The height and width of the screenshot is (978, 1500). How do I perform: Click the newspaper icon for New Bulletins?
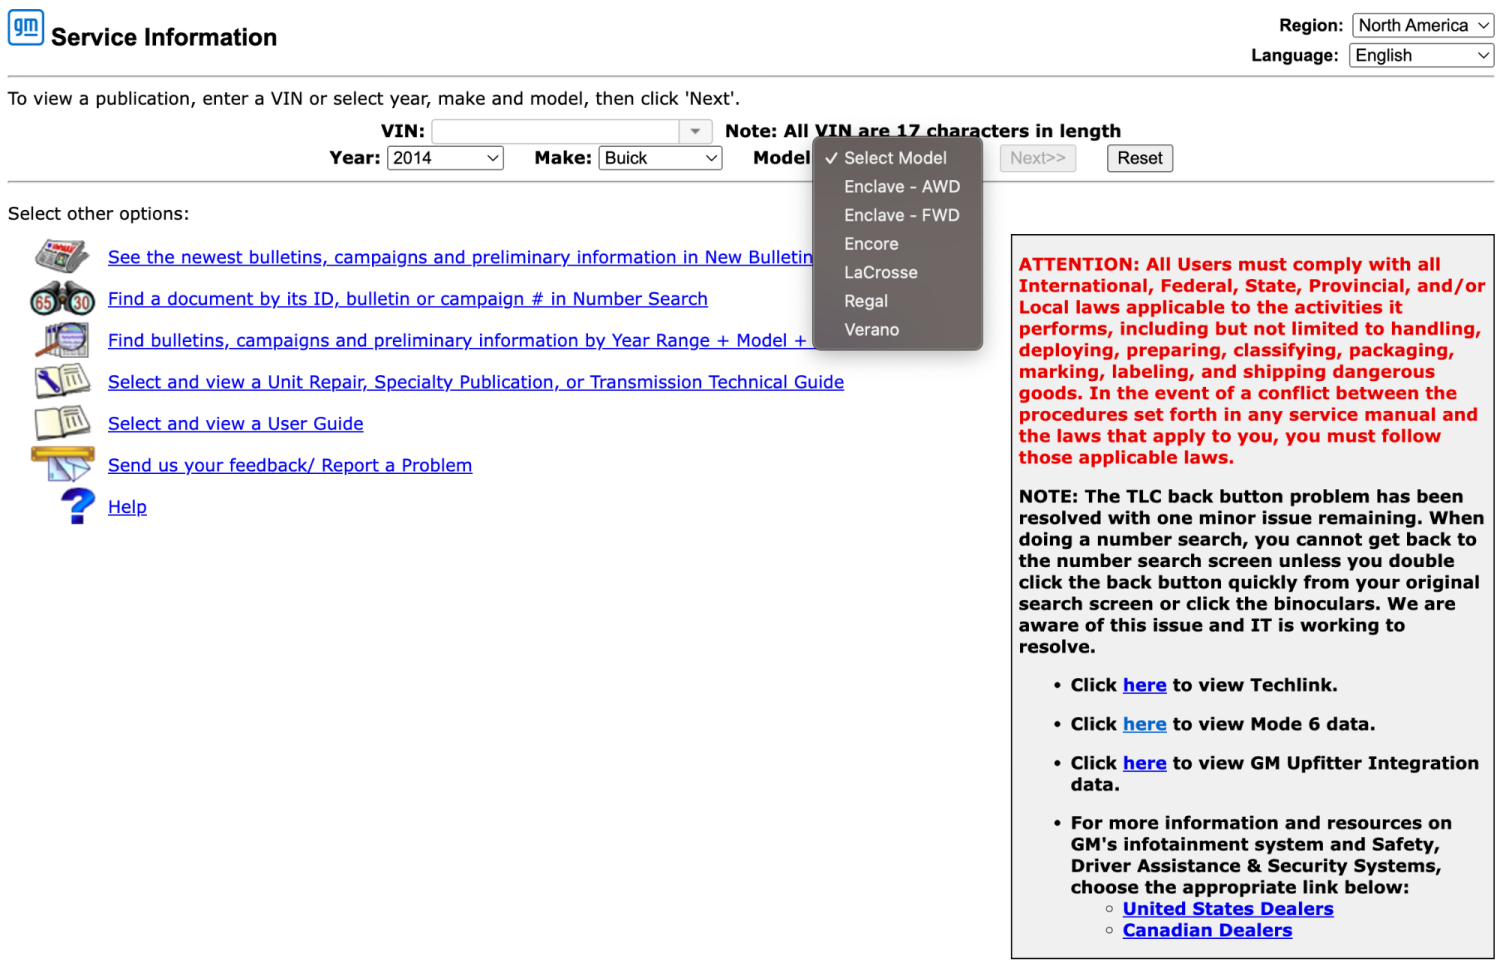tap(62, 257)
